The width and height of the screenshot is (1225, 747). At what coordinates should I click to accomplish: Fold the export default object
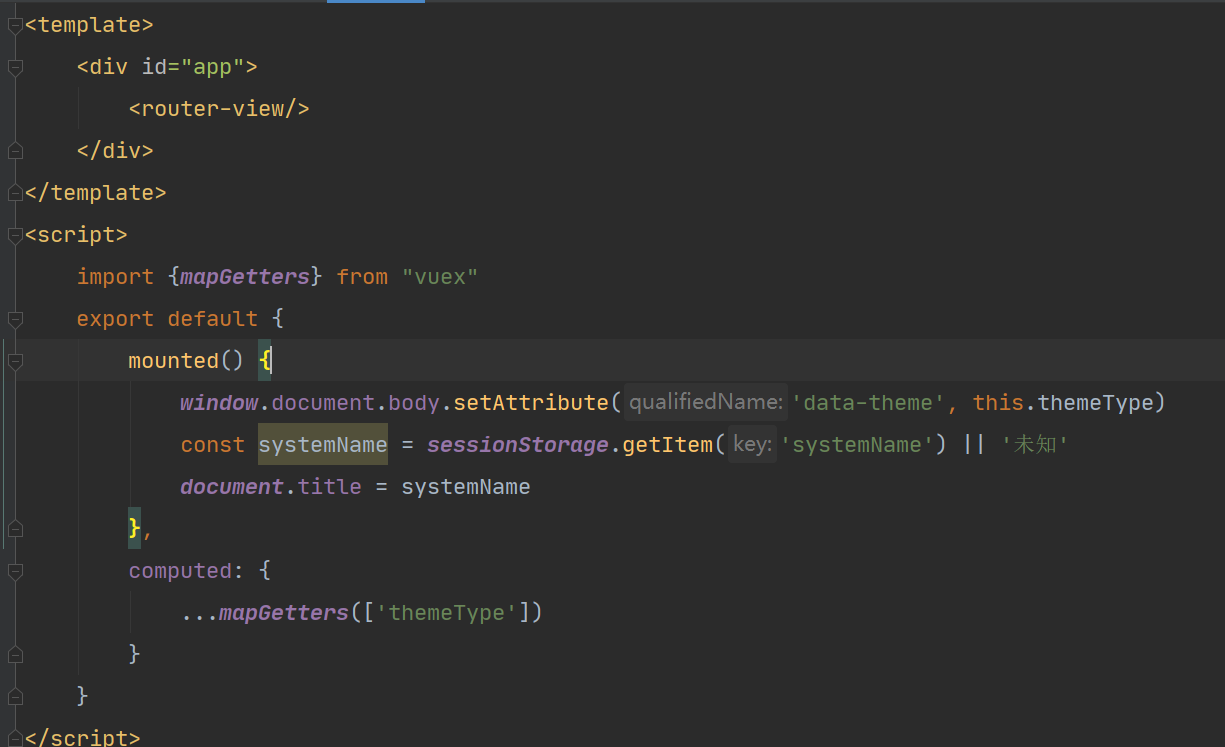15,319
